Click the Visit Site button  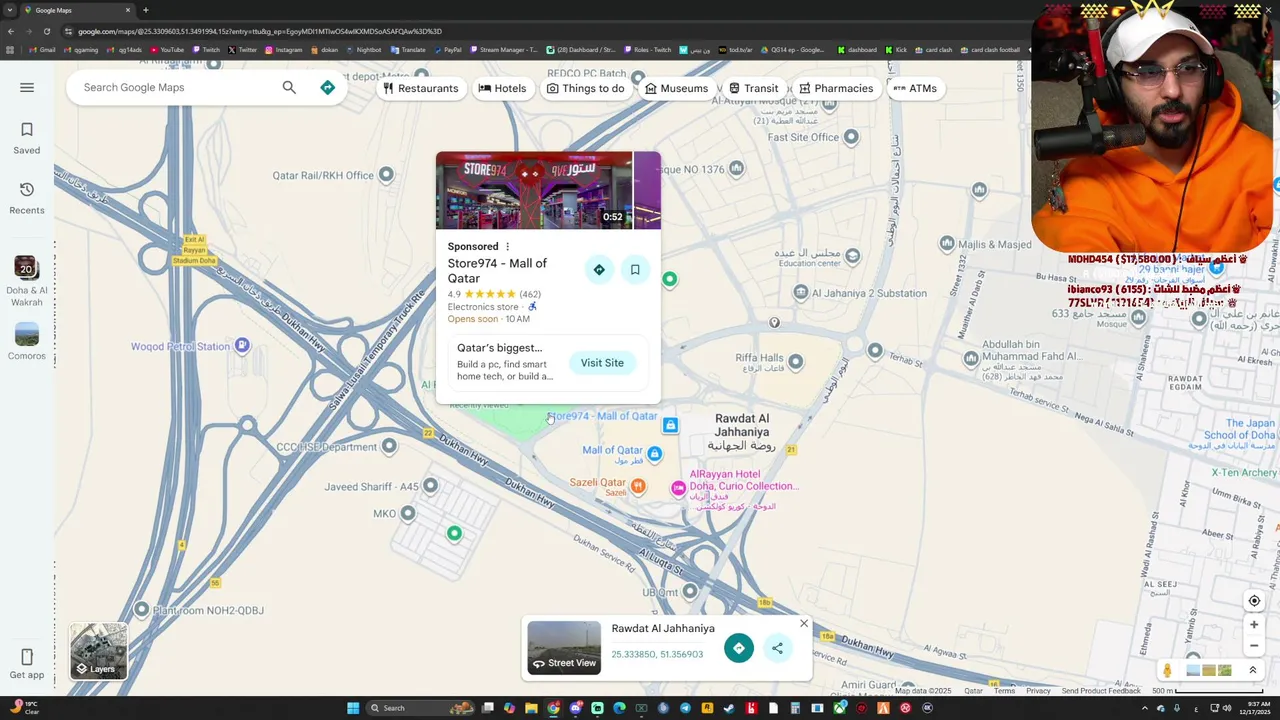click(x=602, y=363)
